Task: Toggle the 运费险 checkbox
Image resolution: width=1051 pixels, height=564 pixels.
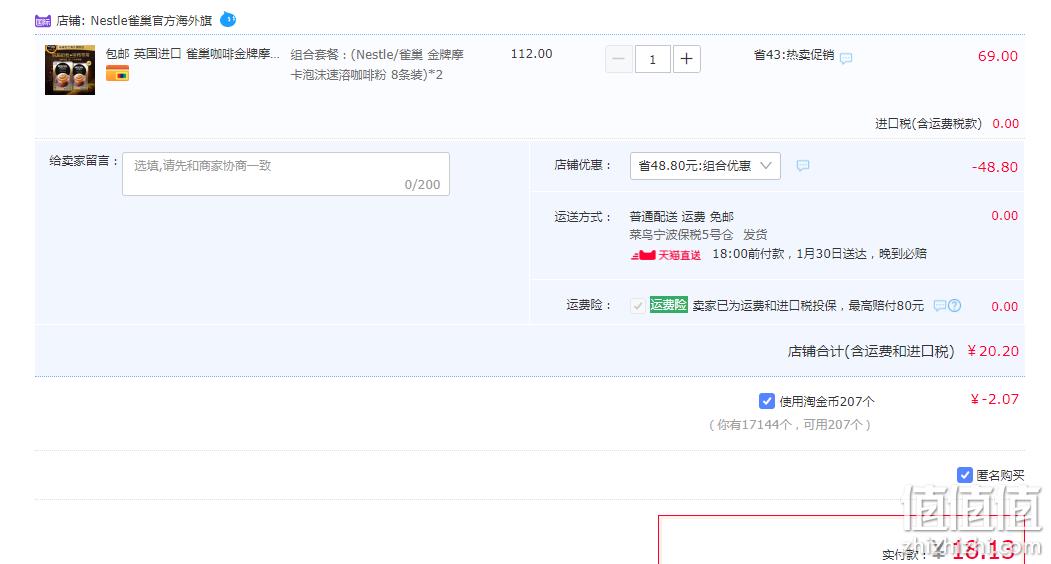Action: pos(637,306)
